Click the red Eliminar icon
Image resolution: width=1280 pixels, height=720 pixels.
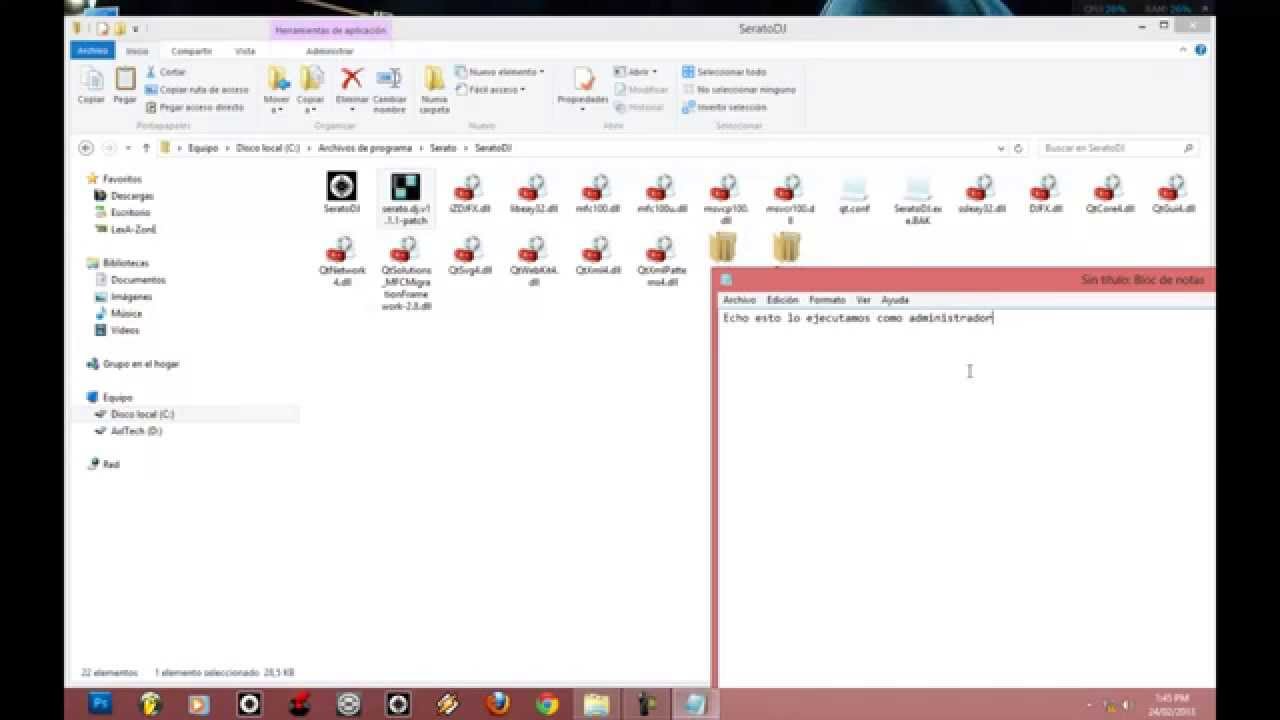[x=352, y=79]
